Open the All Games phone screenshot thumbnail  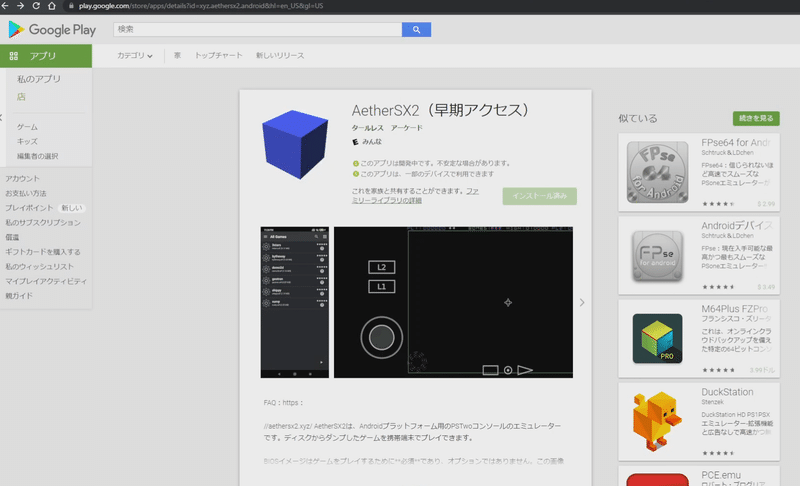tap(294, 302)
